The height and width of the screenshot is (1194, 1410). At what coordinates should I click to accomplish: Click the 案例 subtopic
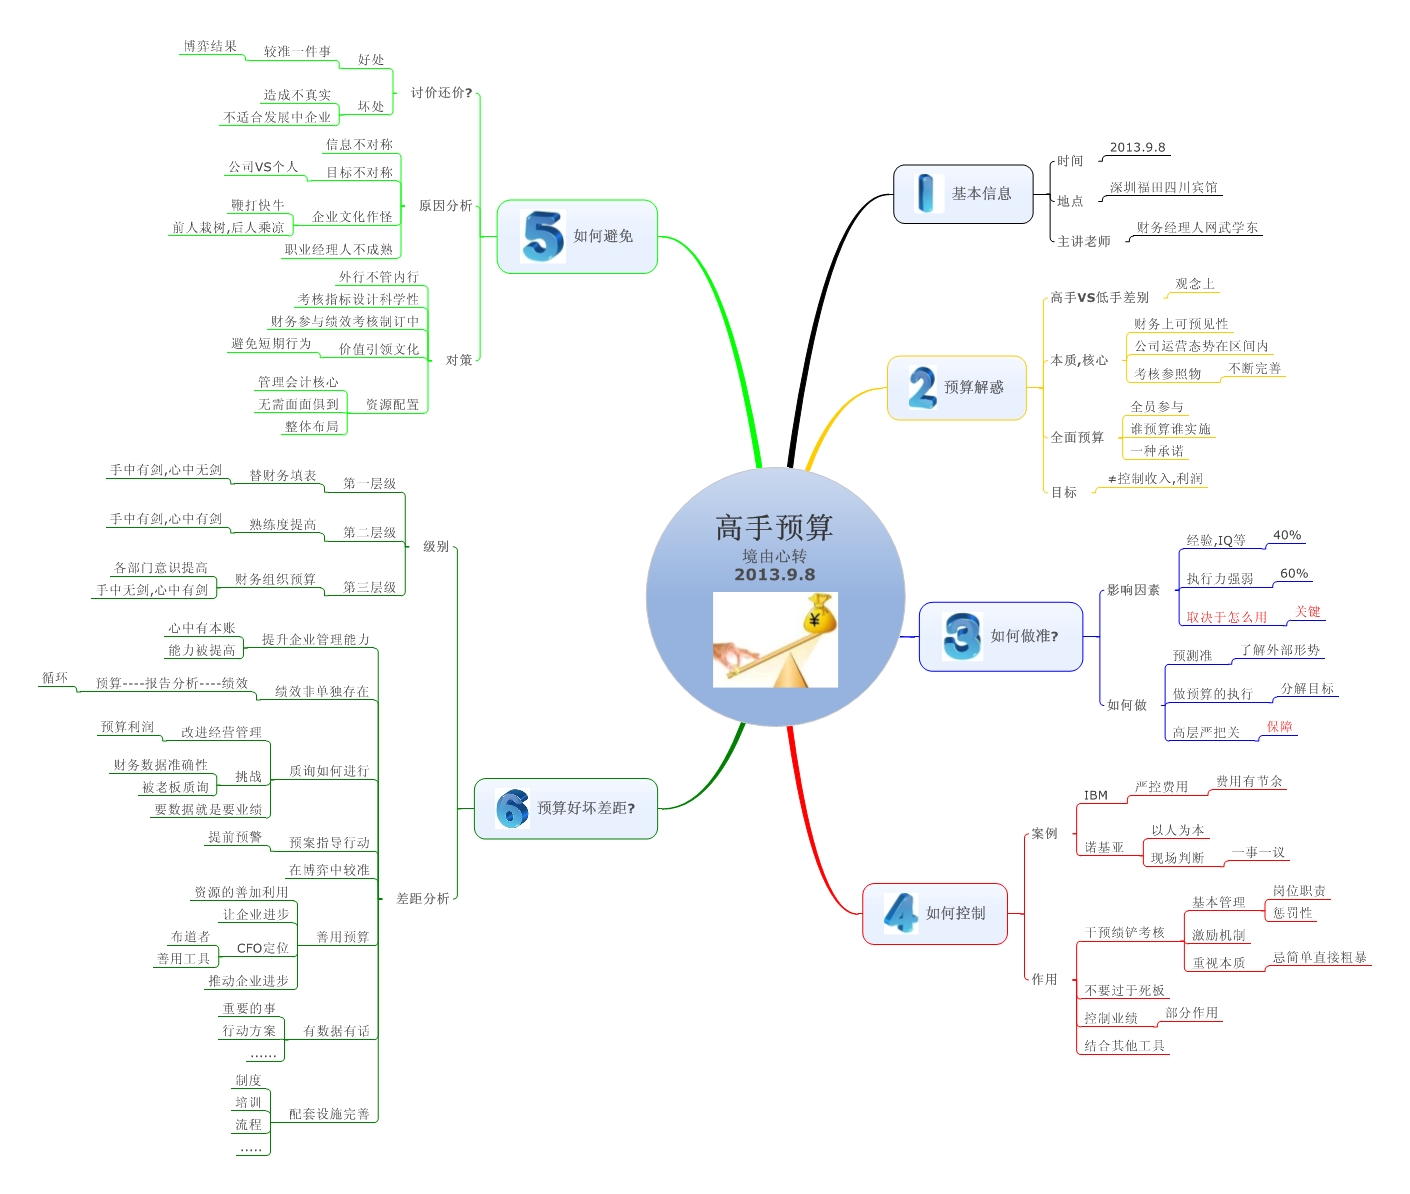pos(1044,834)
